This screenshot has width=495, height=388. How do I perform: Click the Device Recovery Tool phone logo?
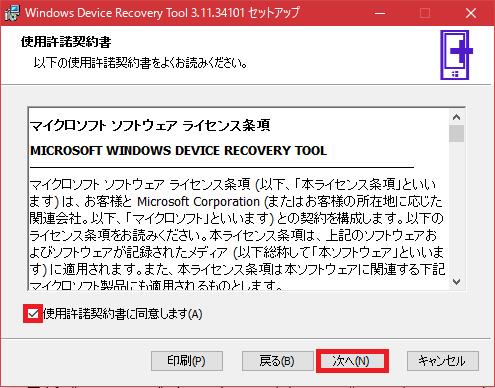(456, 55)
